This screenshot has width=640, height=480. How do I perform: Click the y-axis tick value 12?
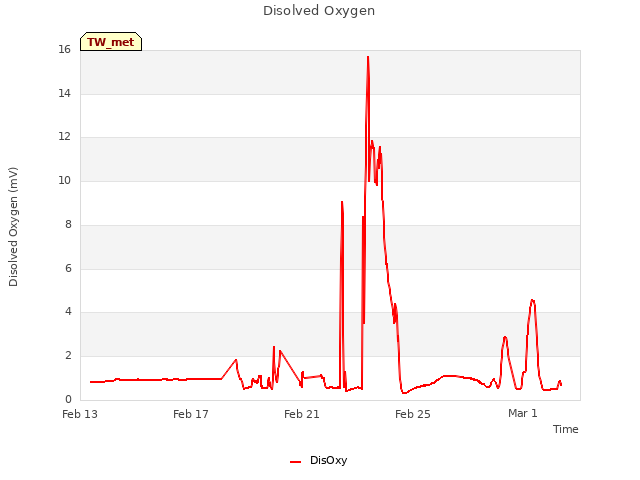pos(64,137)
